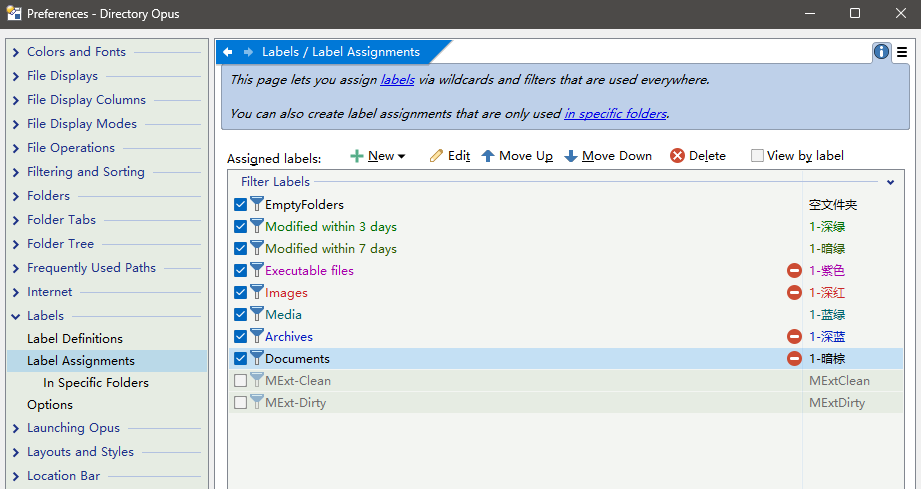Expand the Colors and Fonts category
Viewport: 921px width, 489px height.
pyautogui.click(x=16, y=52)
